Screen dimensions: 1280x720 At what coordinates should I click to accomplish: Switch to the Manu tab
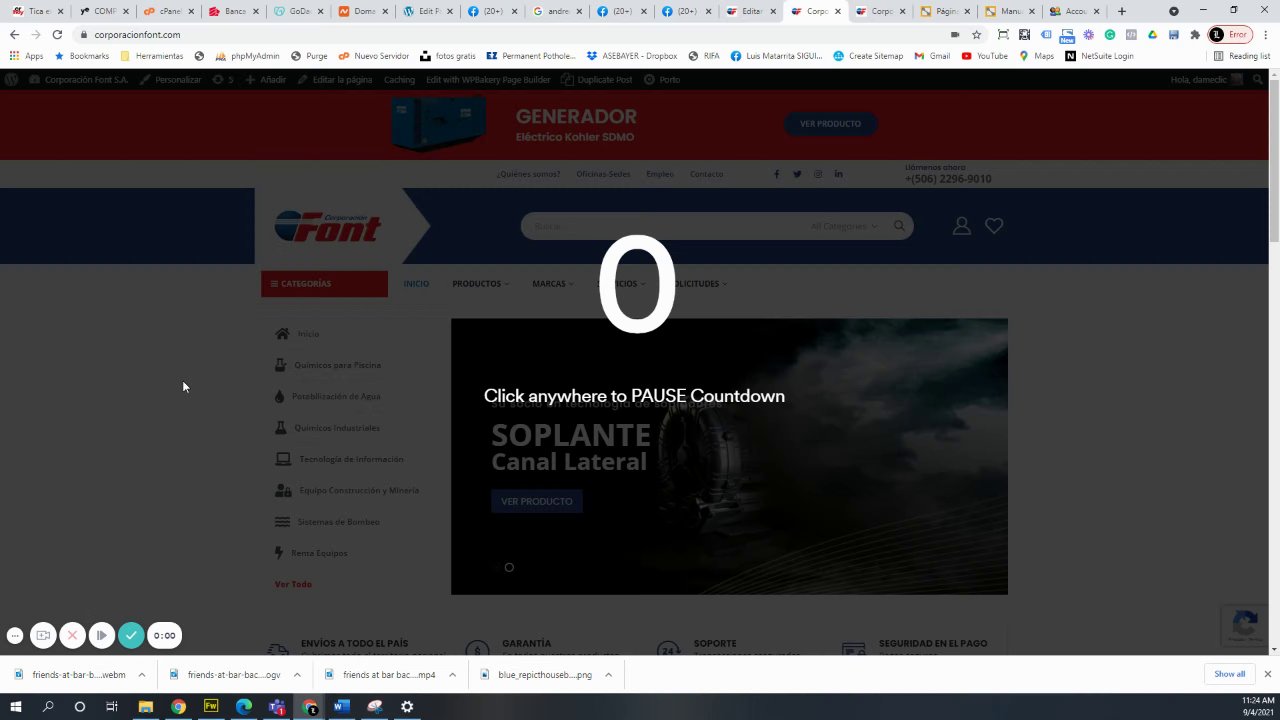coord(1010,11)
